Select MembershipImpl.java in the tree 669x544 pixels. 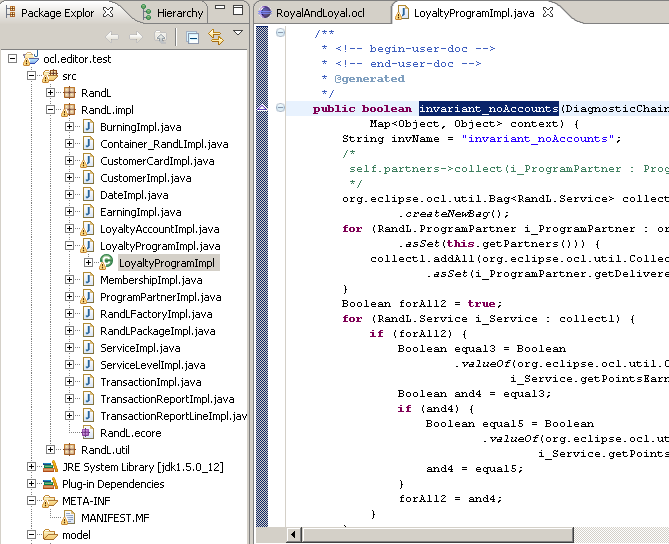click(x=151, y=280)
